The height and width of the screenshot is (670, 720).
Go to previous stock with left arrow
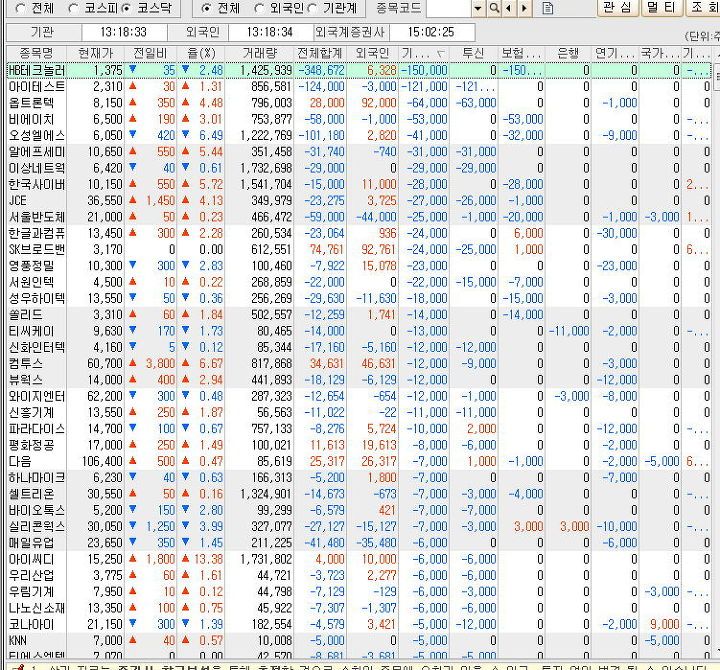pos(508,8)
